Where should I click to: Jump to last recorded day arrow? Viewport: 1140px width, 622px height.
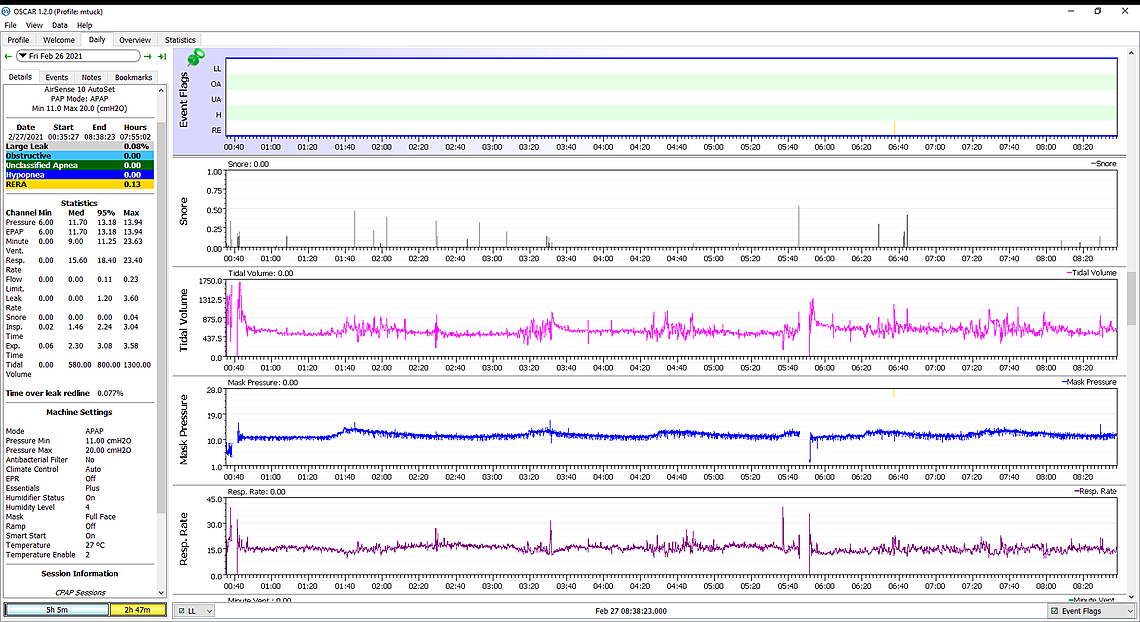point(161,56)
